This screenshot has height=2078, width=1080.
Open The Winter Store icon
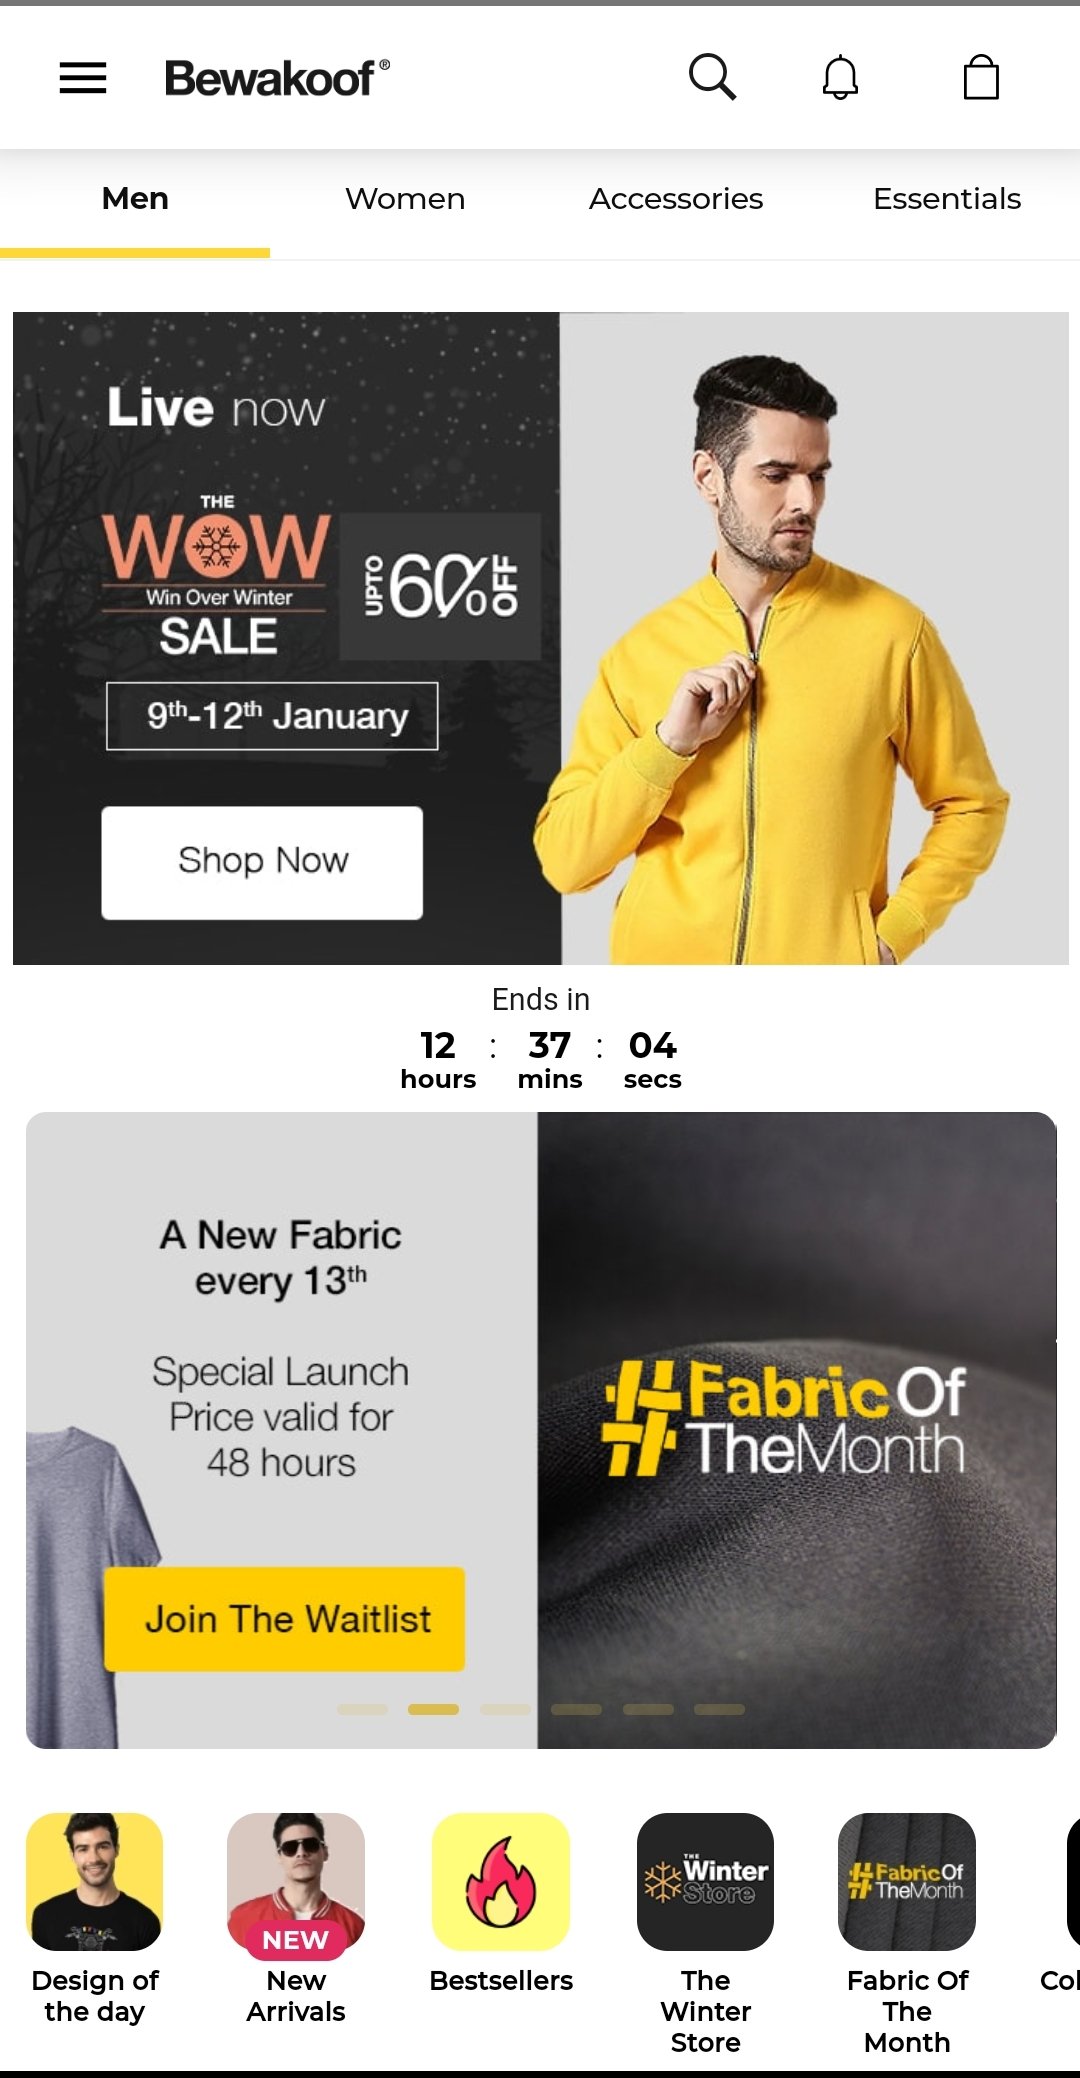706,1881
